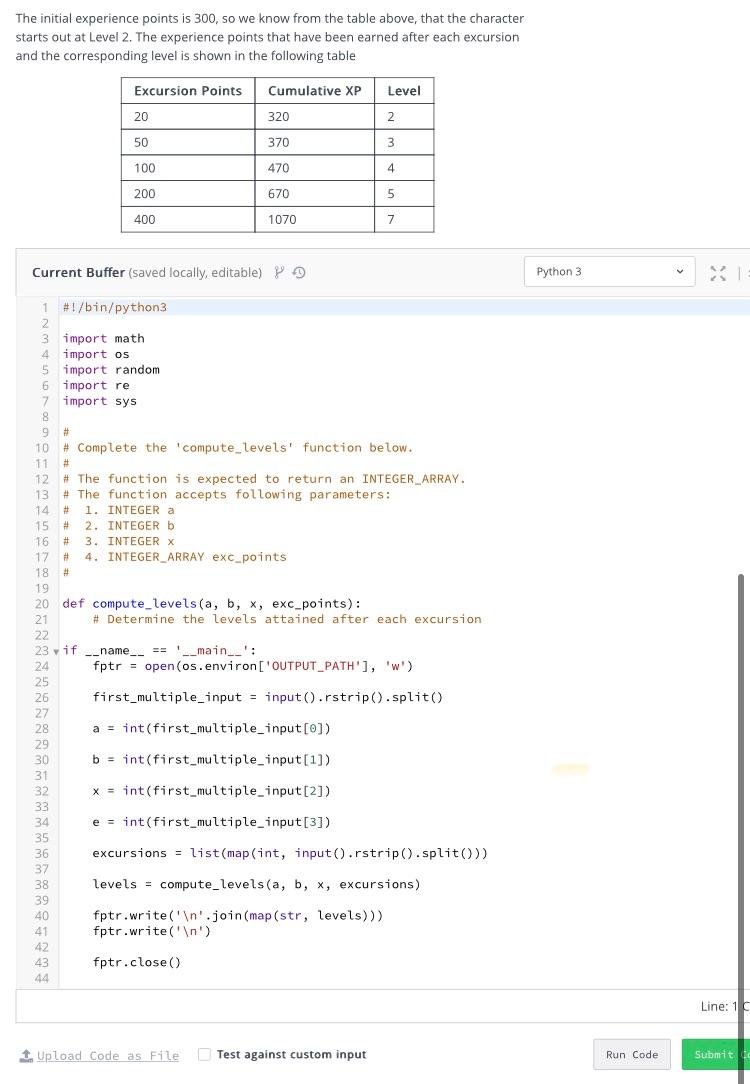This screenshot has height=1084, width=750.
Task: Open the Upload Code as File link
Action: coord(108,1055)
